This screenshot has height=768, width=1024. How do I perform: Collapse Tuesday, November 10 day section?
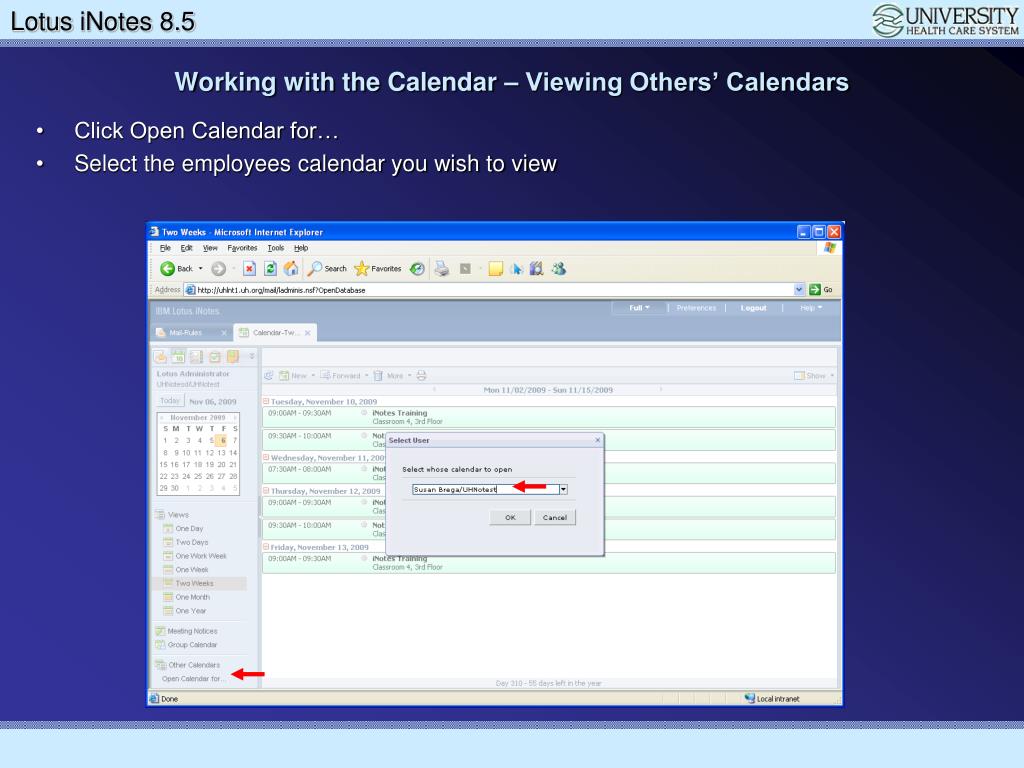[266, 401]
